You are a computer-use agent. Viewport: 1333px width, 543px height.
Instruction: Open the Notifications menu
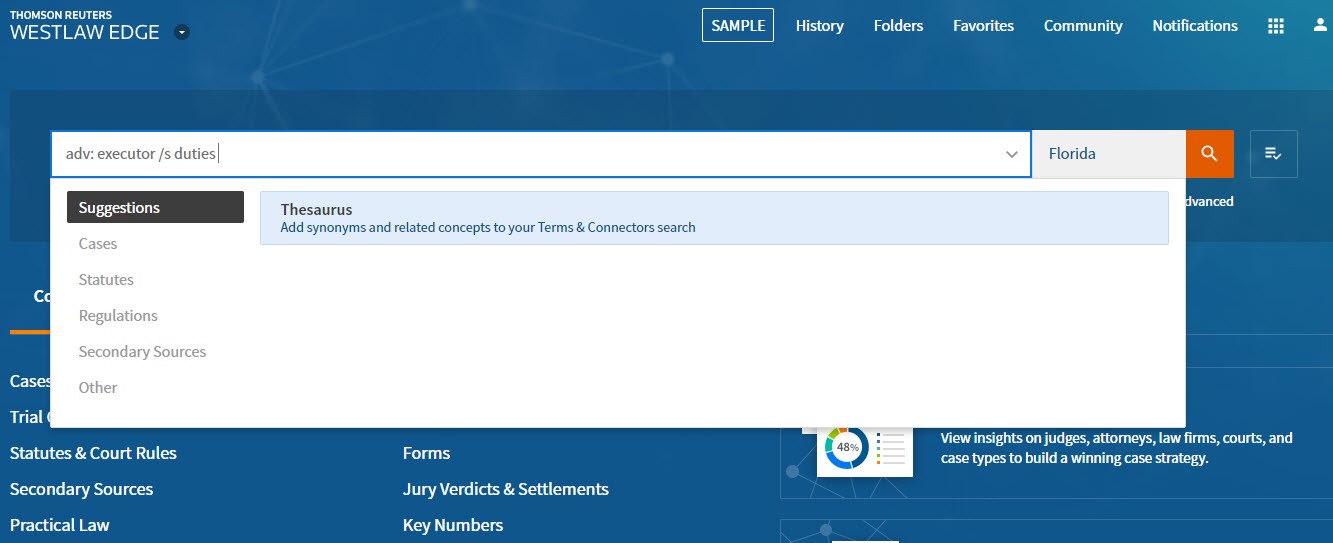1194,26
